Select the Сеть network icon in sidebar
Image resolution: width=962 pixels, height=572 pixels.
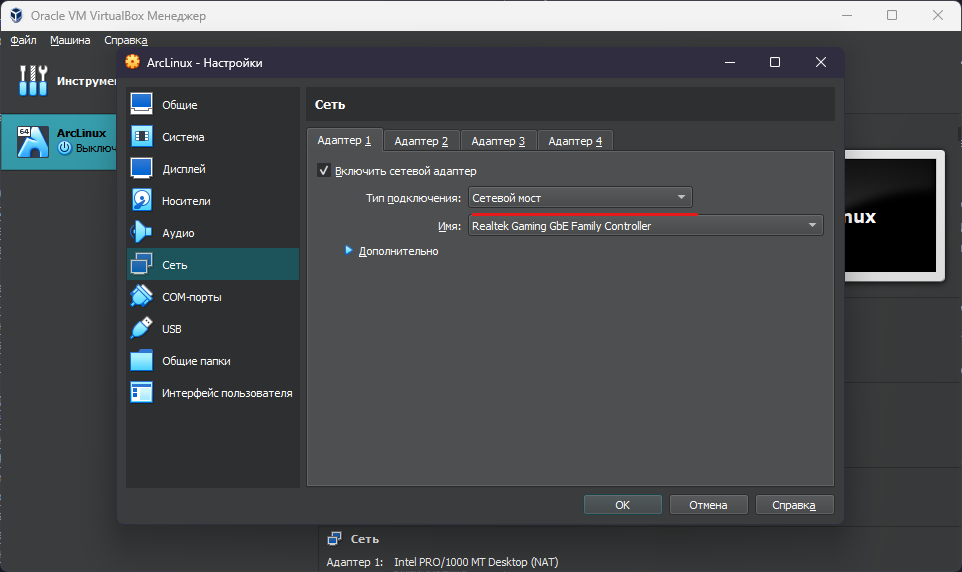point(141,264)
